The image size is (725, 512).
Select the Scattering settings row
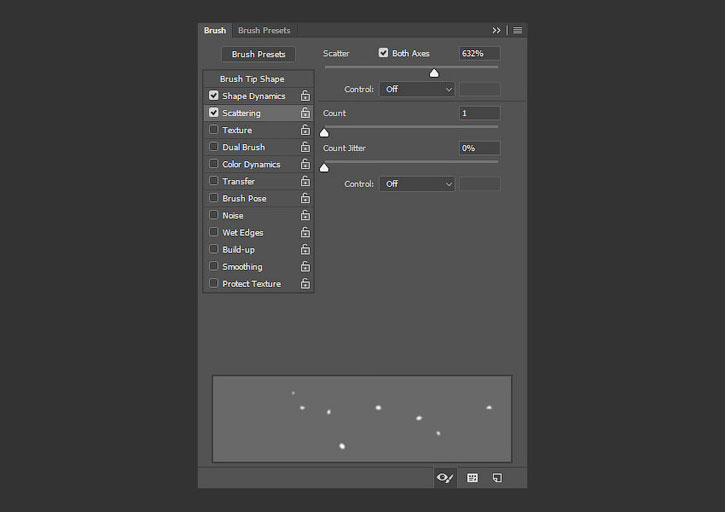point(259,113)
